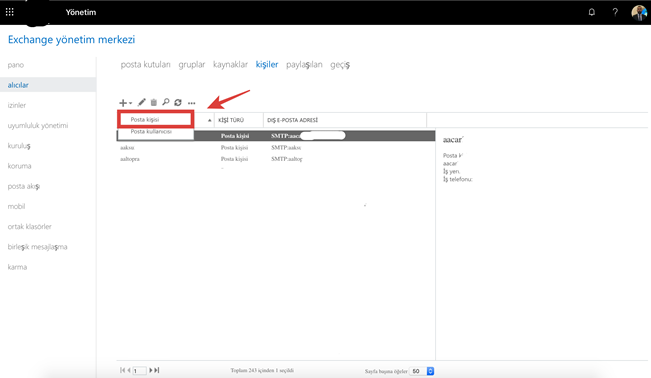Switch to the posta kutuları tab
Viewport: 651px width, 378px height.
point(145,65)
